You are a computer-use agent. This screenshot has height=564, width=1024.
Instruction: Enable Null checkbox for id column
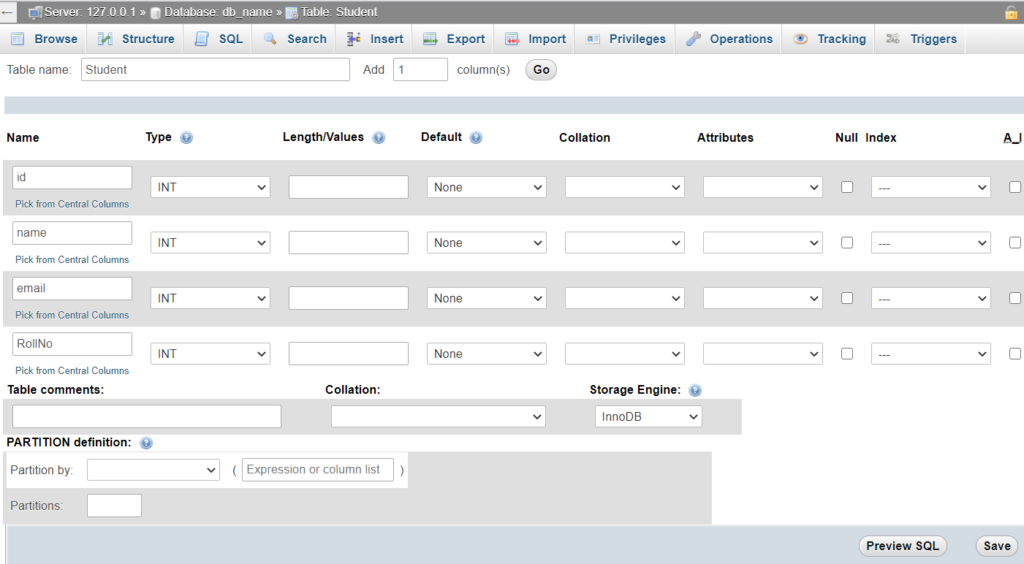847,187
